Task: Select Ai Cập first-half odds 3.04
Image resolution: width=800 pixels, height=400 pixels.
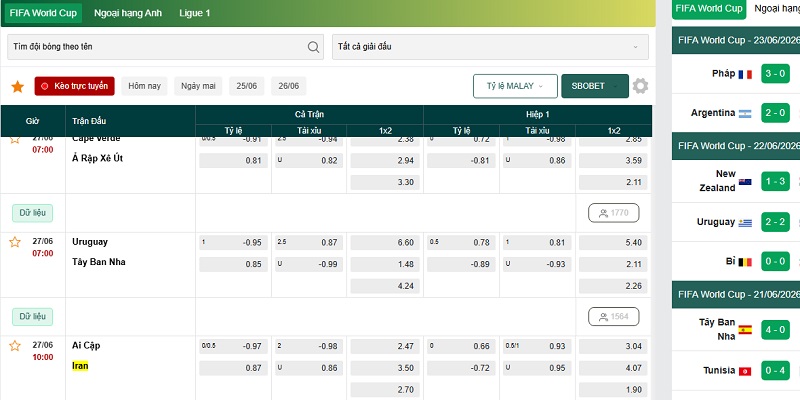Action: coord(613,346)
